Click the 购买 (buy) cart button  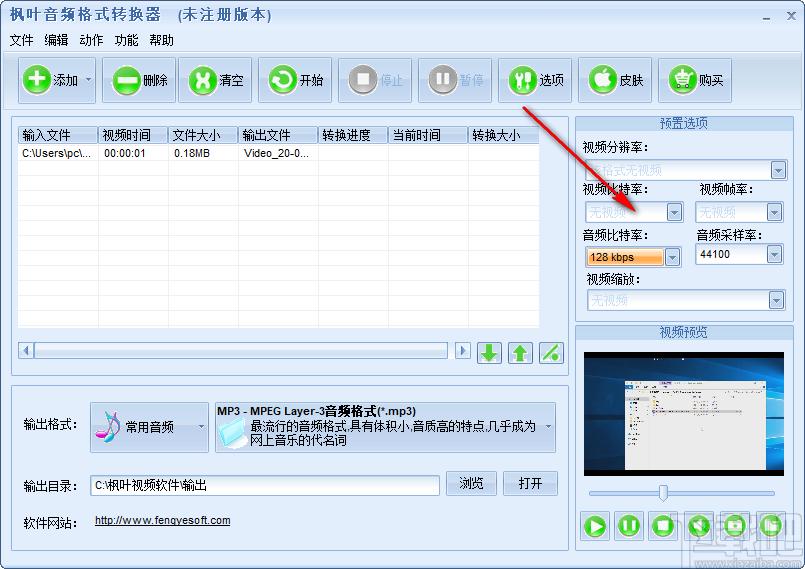[695, 80]
